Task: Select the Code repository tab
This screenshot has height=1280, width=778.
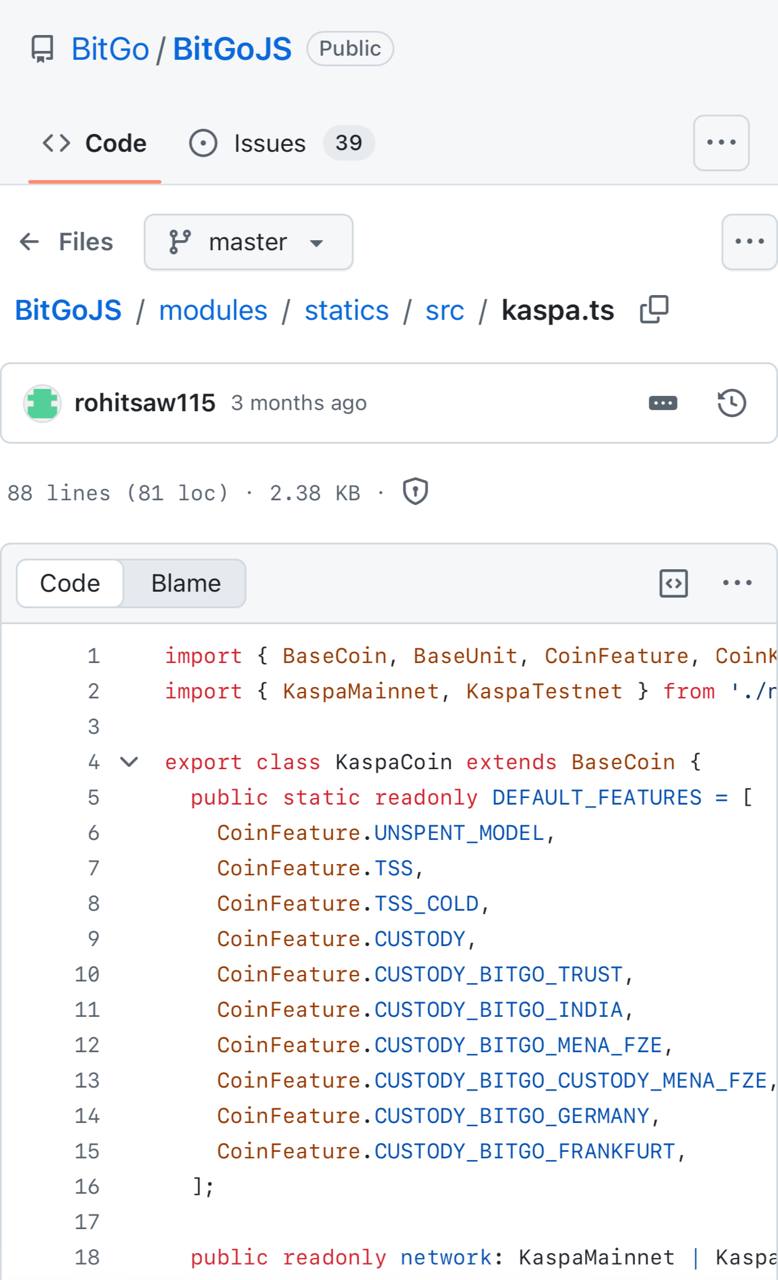Action: pos(95,143)
